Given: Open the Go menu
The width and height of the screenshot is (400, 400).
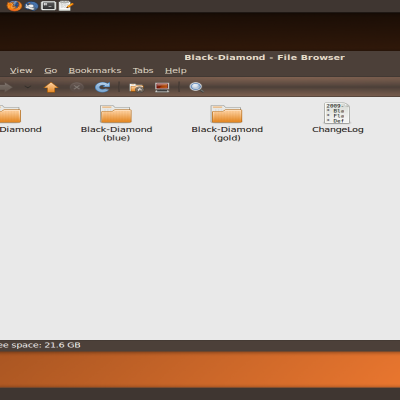Looking at the screenshot, I should pyautogui.click(x=51, y=71).
